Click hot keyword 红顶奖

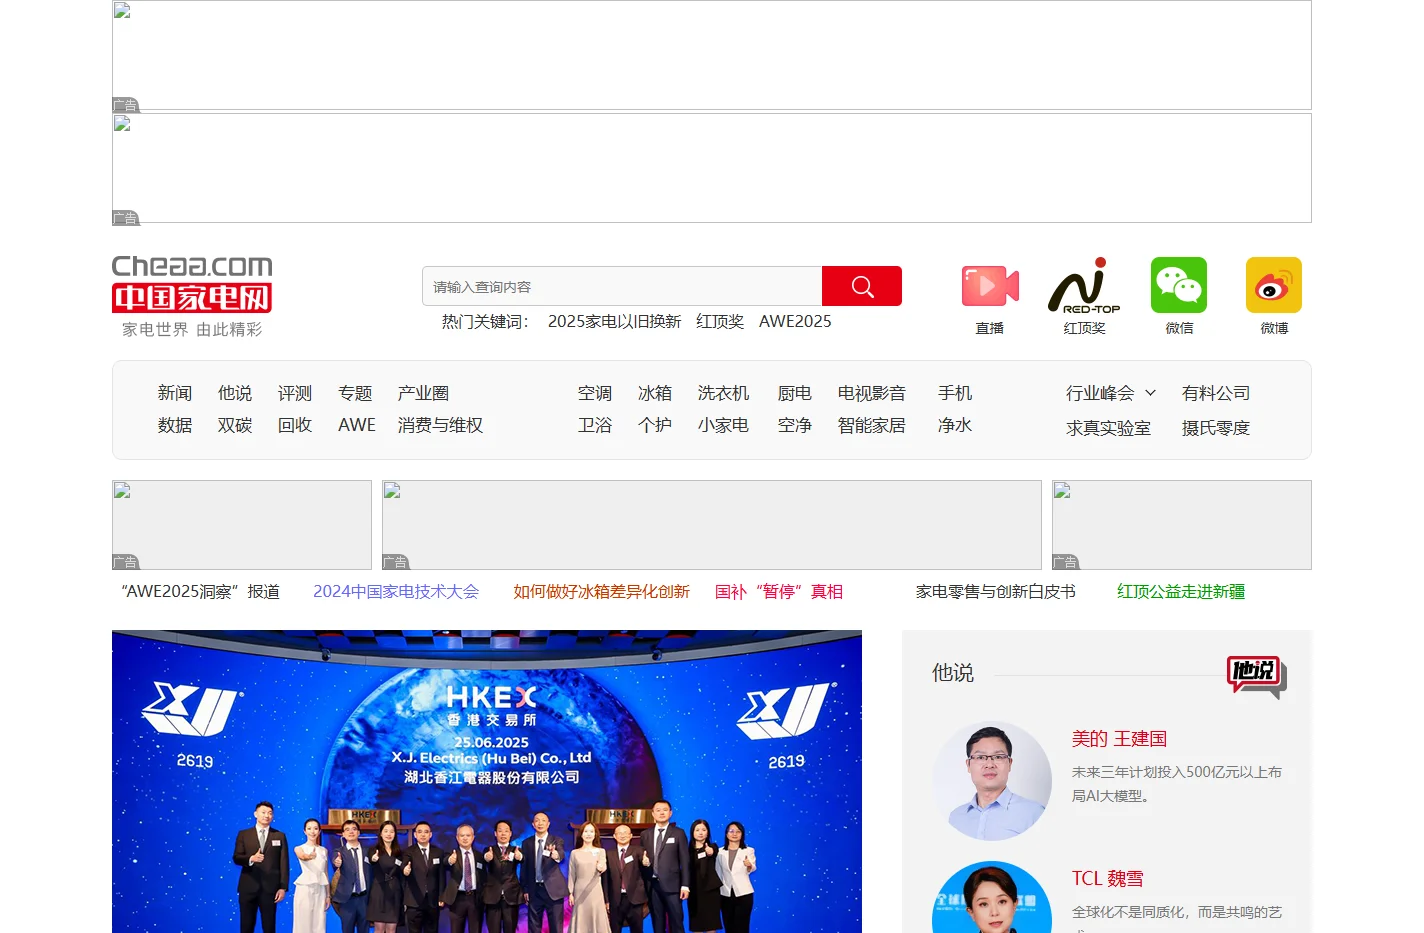pyautogui.click(x=720, y=321)
